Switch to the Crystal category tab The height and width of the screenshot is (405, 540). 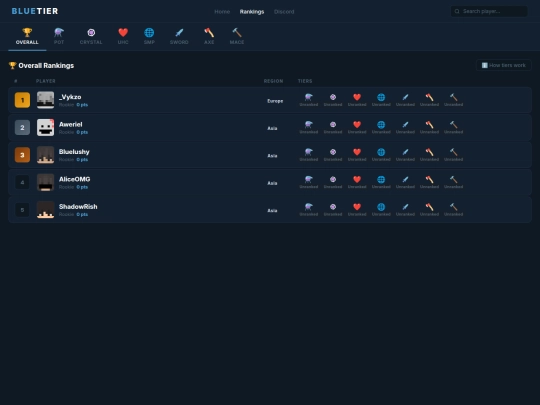point(91,37)
